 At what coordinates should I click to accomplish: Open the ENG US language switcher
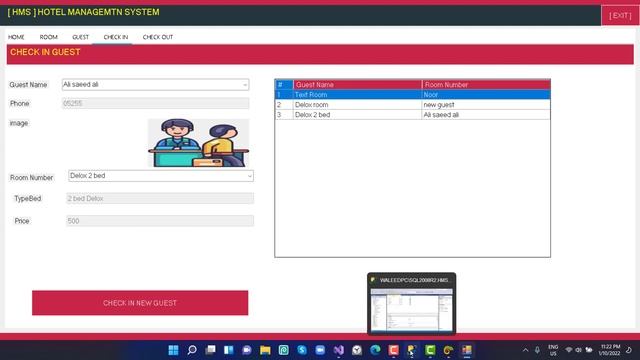coord(553,350)
